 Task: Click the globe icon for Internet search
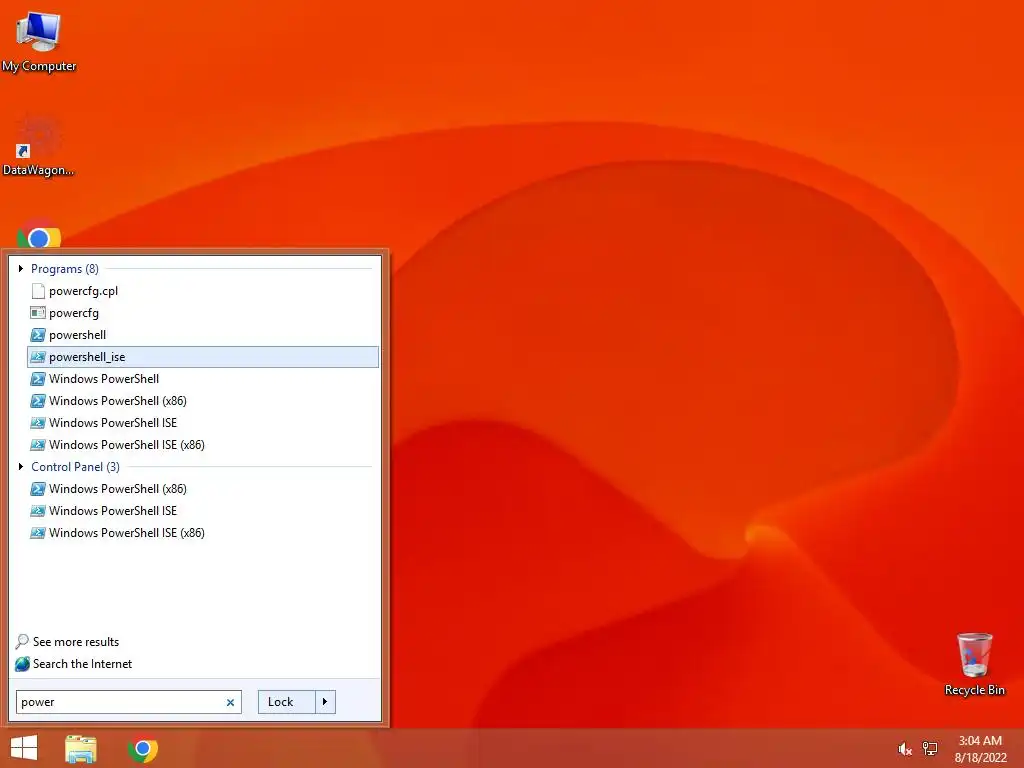[22, 664]
